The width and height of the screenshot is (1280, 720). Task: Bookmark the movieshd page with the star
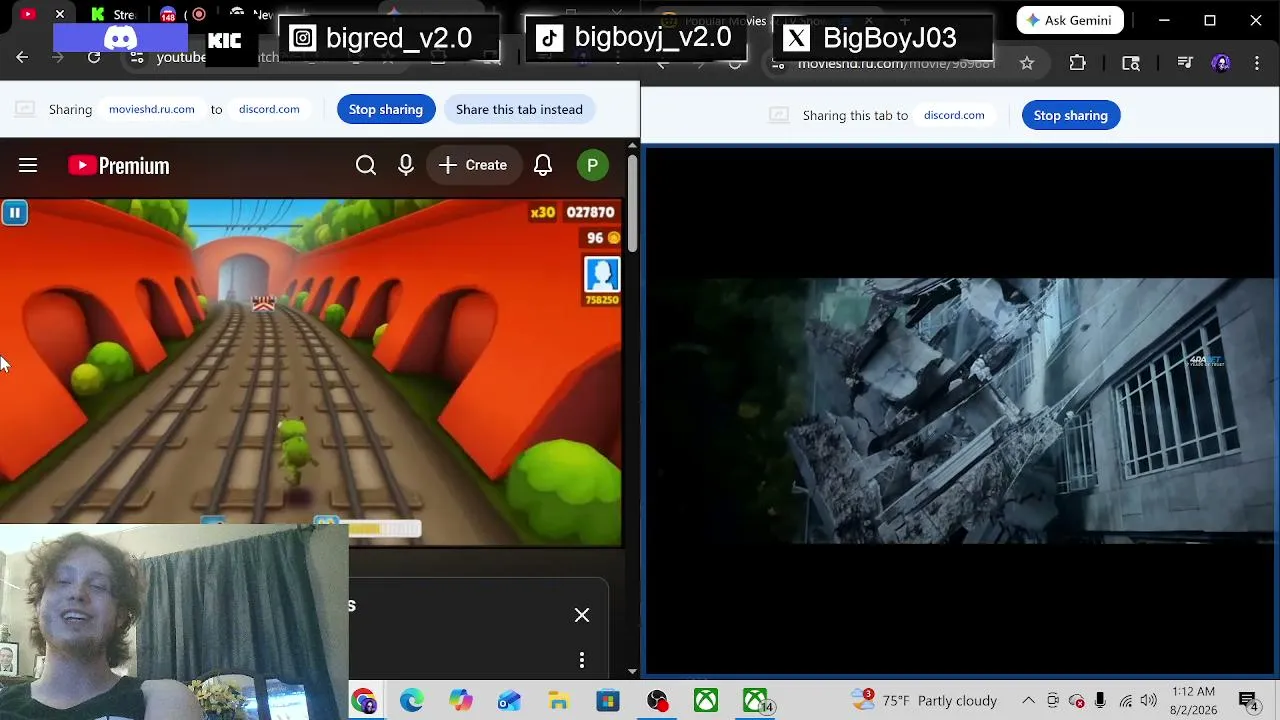click(1027, 63)
